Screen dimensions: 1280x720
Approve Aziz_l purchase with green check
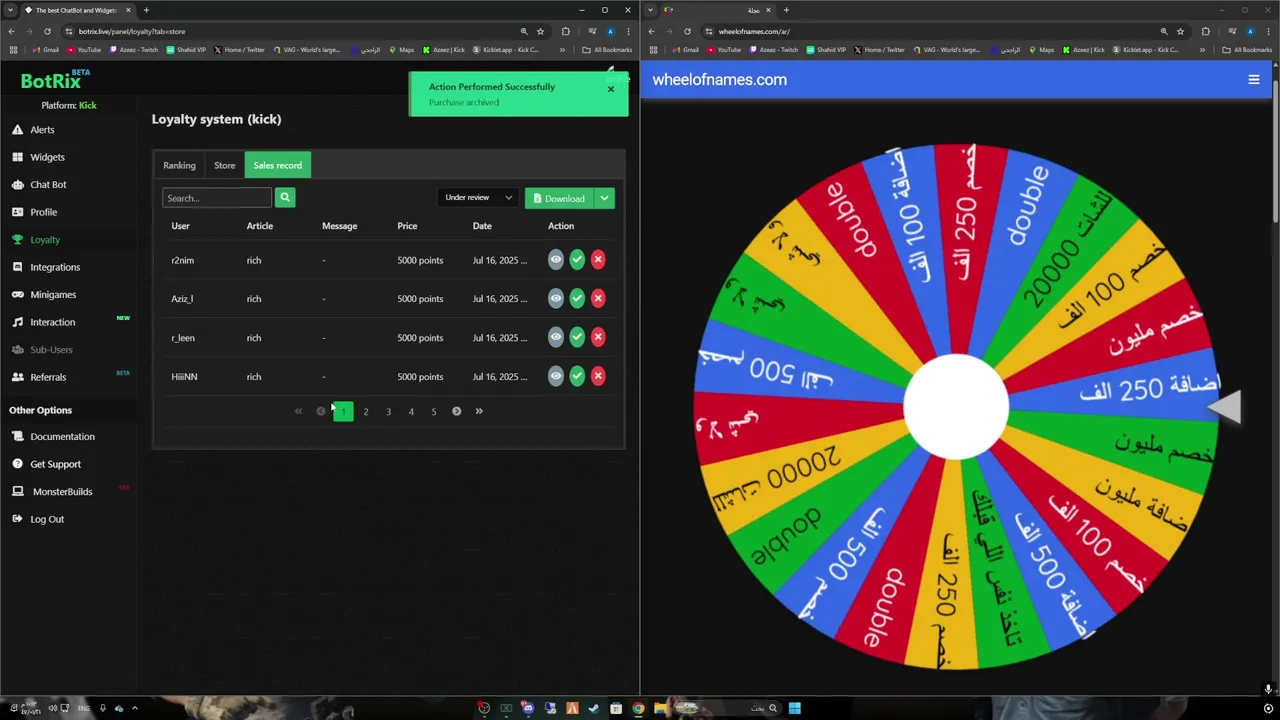pos(577,298)
